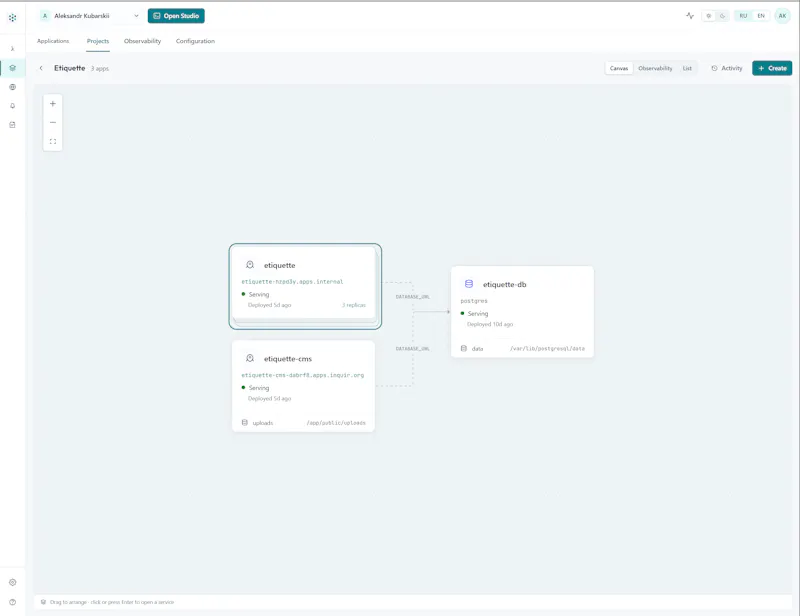Viewport: 800px width, 616px height.
Task: Zoom in on canvas with plus
Action: pos(53,104)
